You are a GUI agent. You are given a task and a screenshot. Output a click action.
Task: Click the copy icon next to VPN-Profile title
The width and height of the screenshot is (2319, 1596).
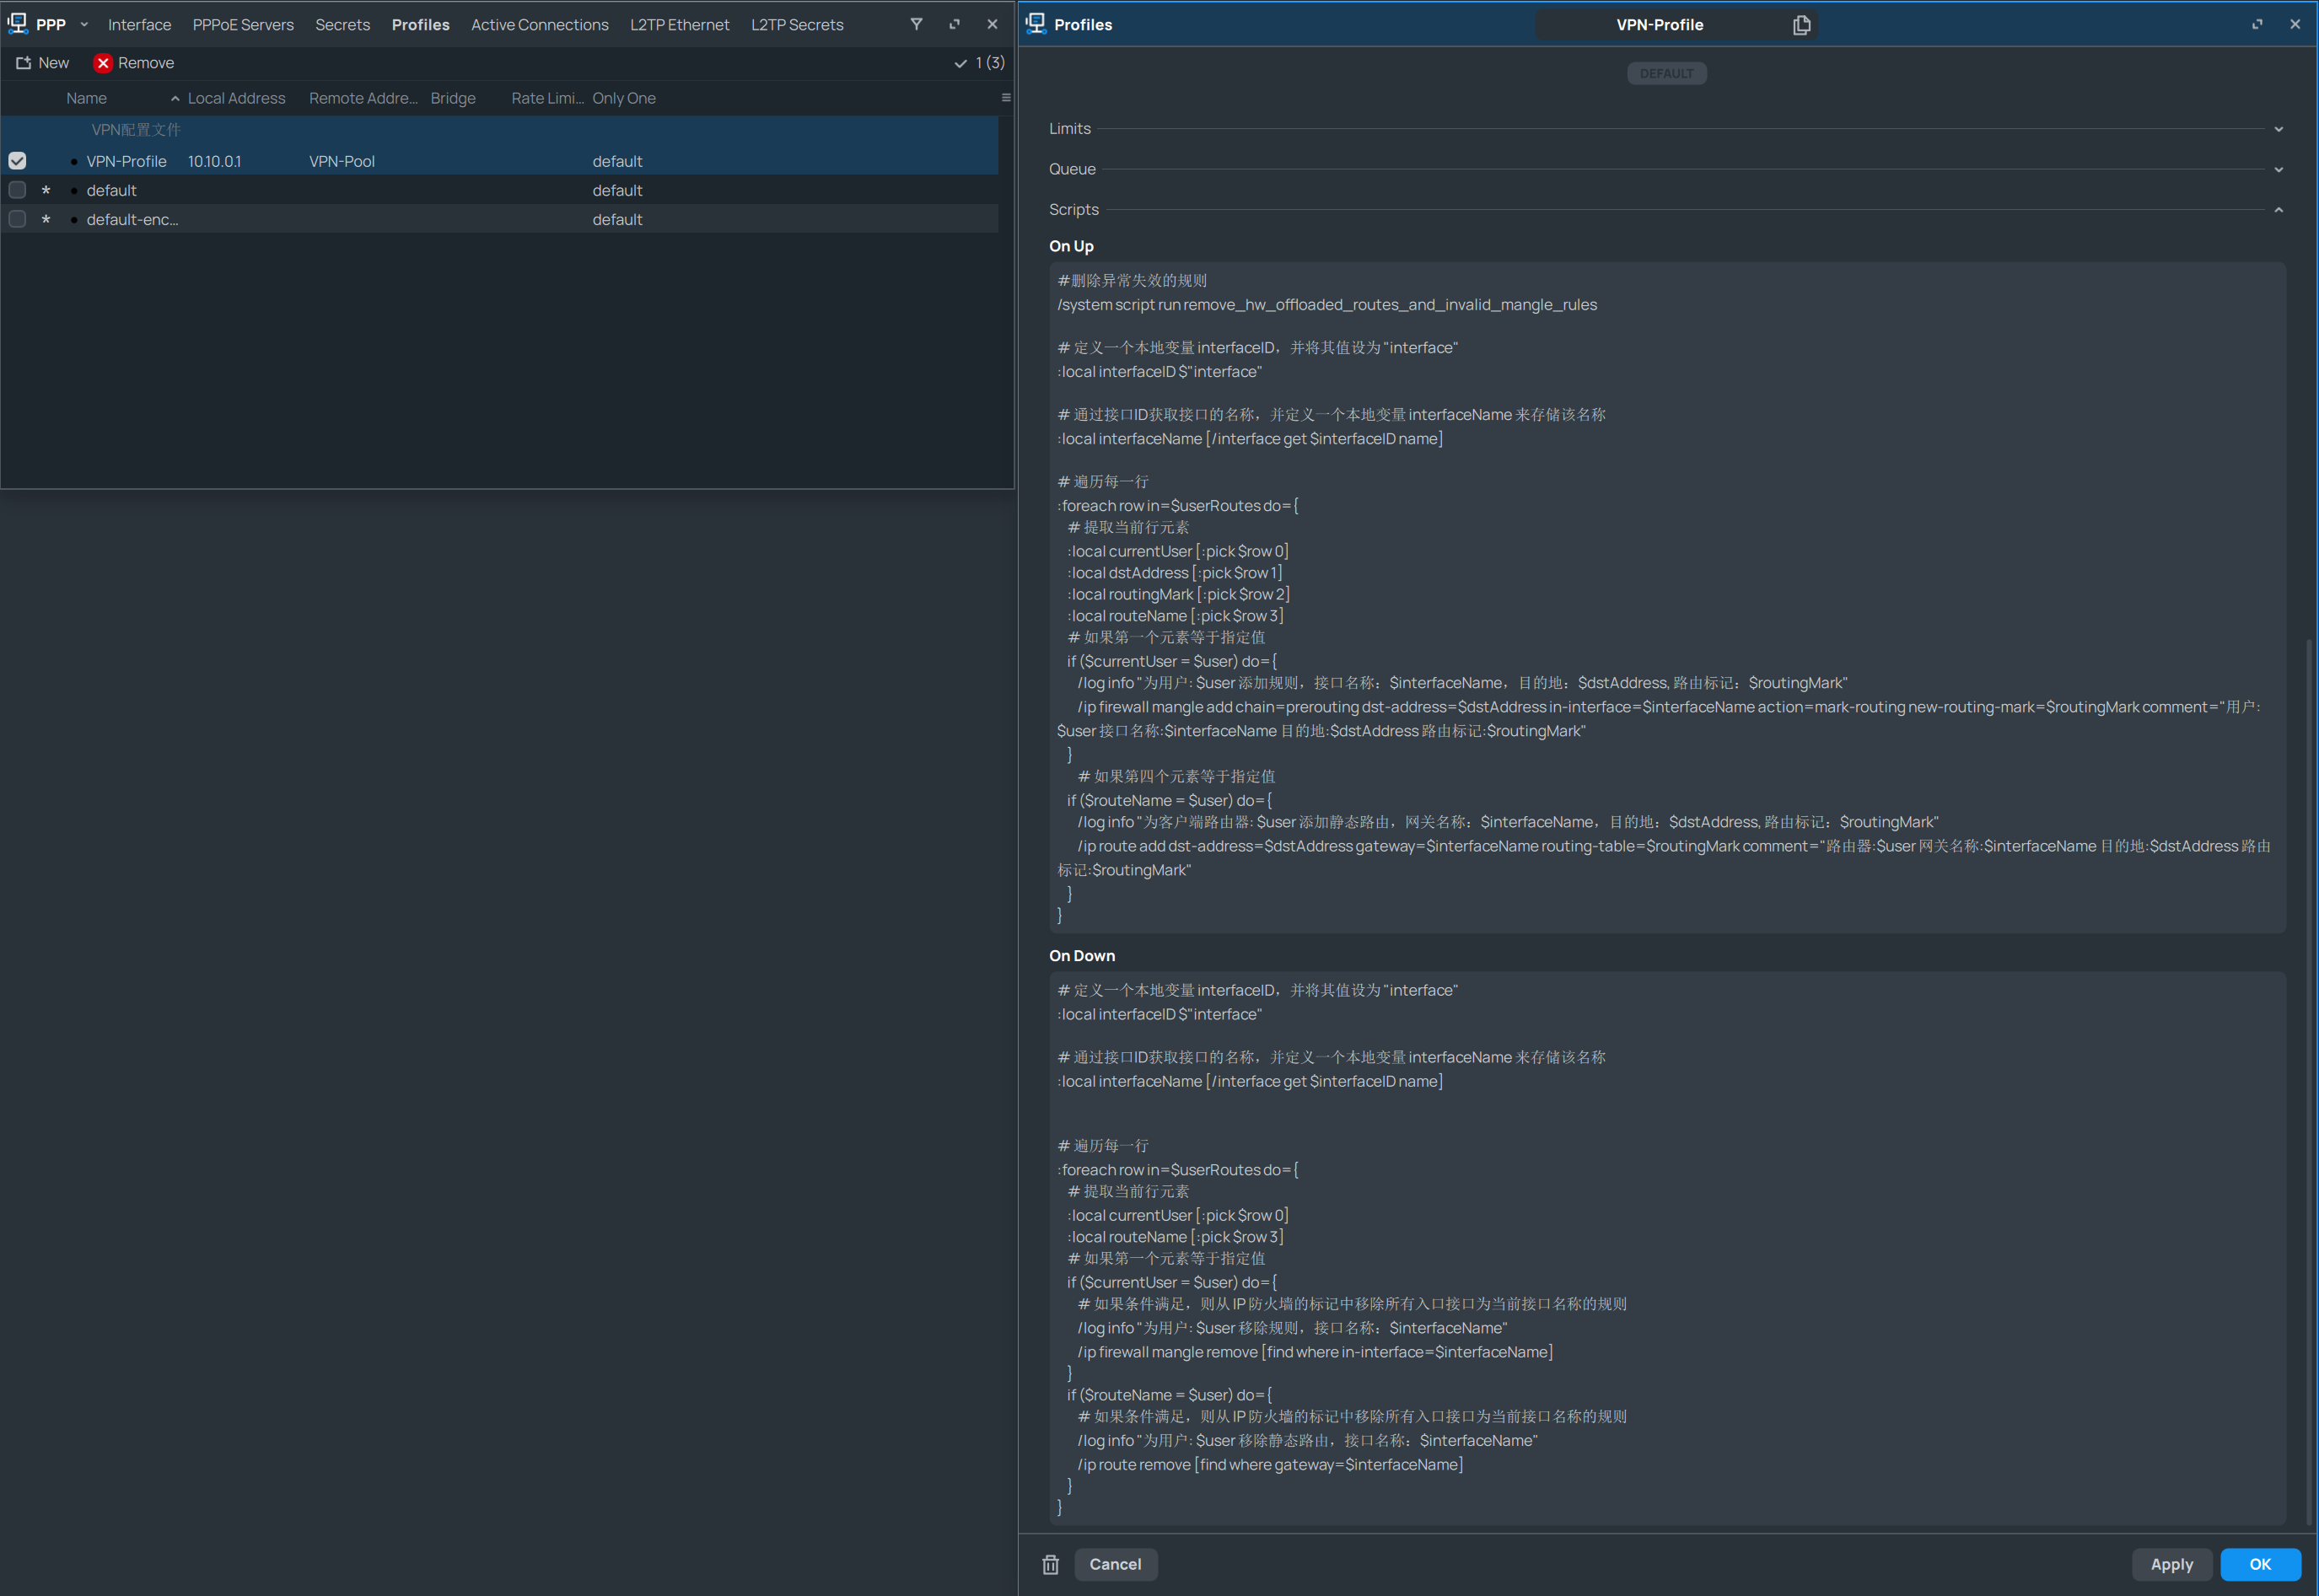pos(1801,25)
